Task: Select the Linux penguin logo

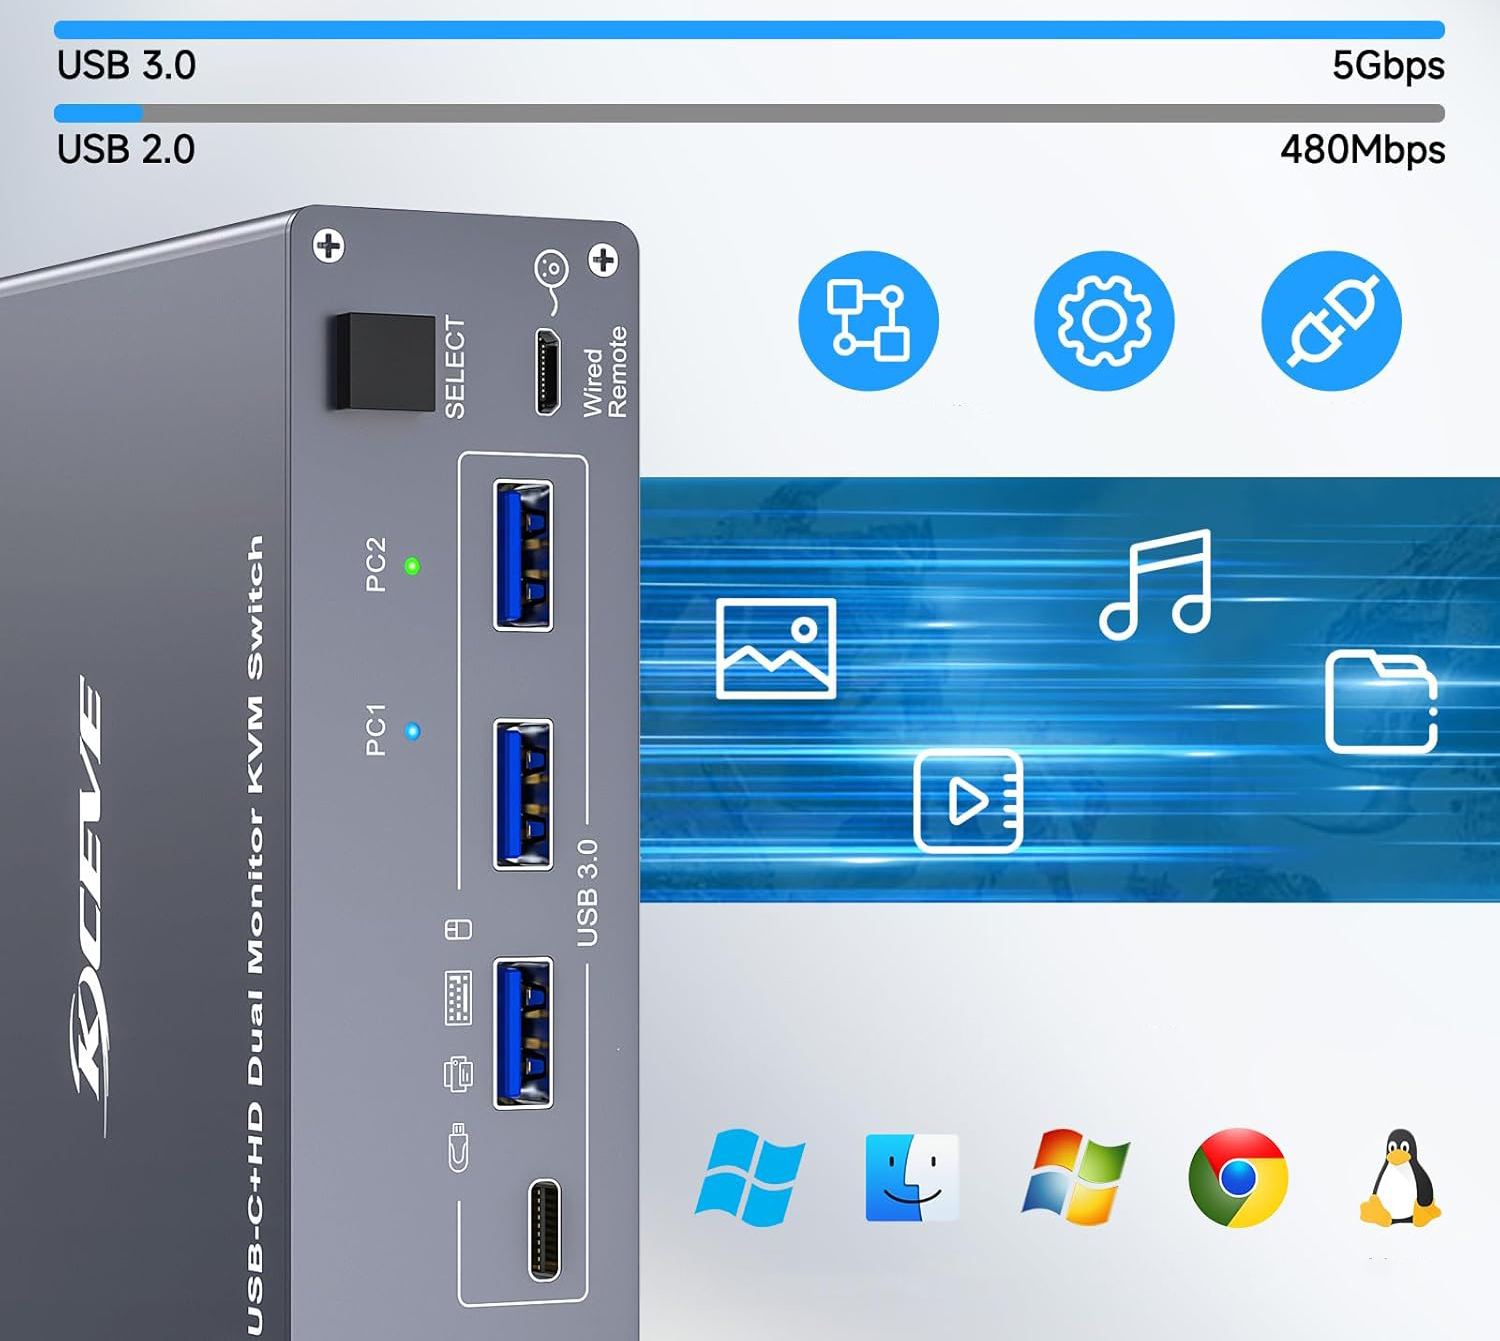Action: coord(1400,1177)
